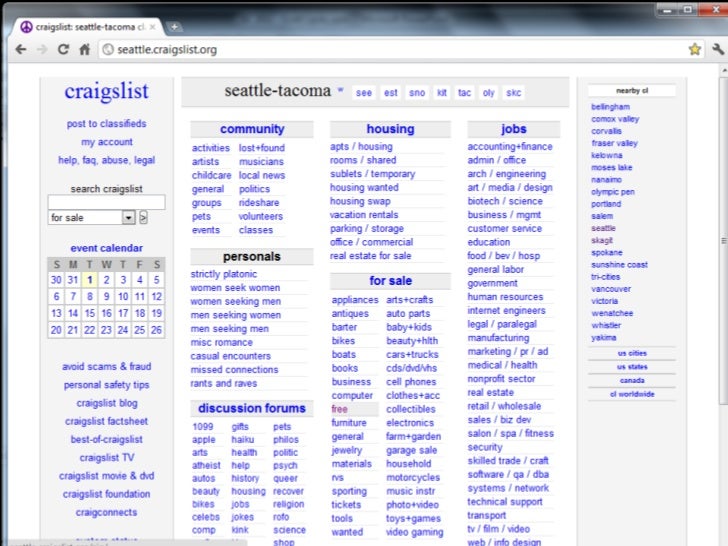Close the craigslist seattle-tacoma tab
Image resolution: width=728 pixels, height=546 pixels.
click(x=152, y=27)
